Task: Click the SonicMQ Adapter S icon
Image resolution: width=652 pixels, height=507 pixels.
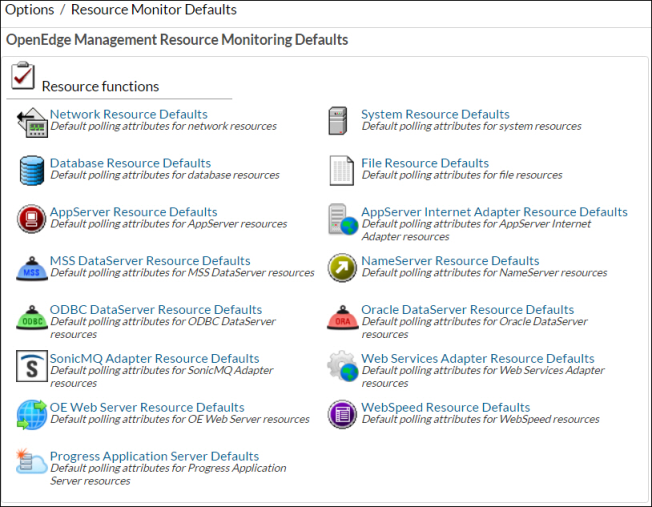Action: click(32, 366)
